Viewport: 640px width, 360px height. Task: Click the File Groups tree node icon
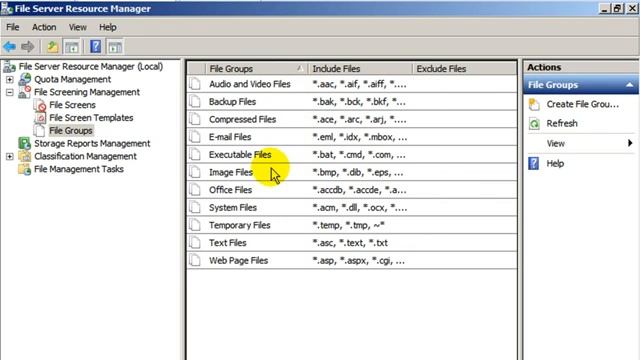click(40, 131)
